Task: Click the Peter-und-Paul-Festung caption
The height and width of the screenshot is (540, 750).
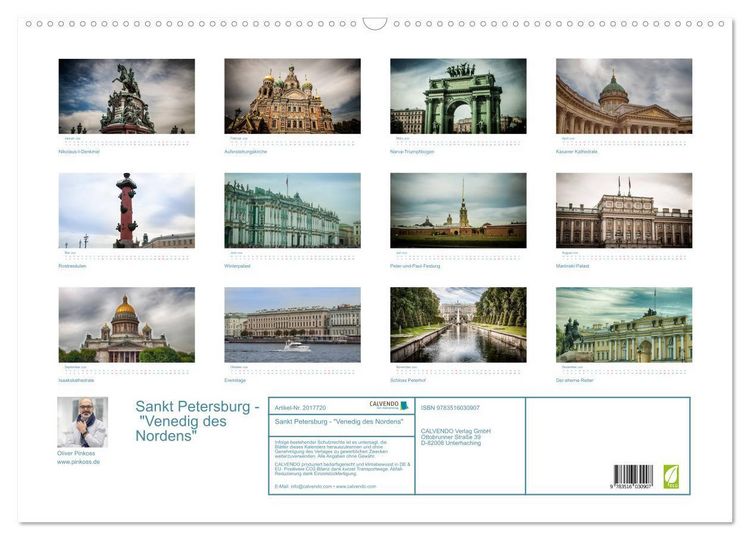Action: coord(415,266)
